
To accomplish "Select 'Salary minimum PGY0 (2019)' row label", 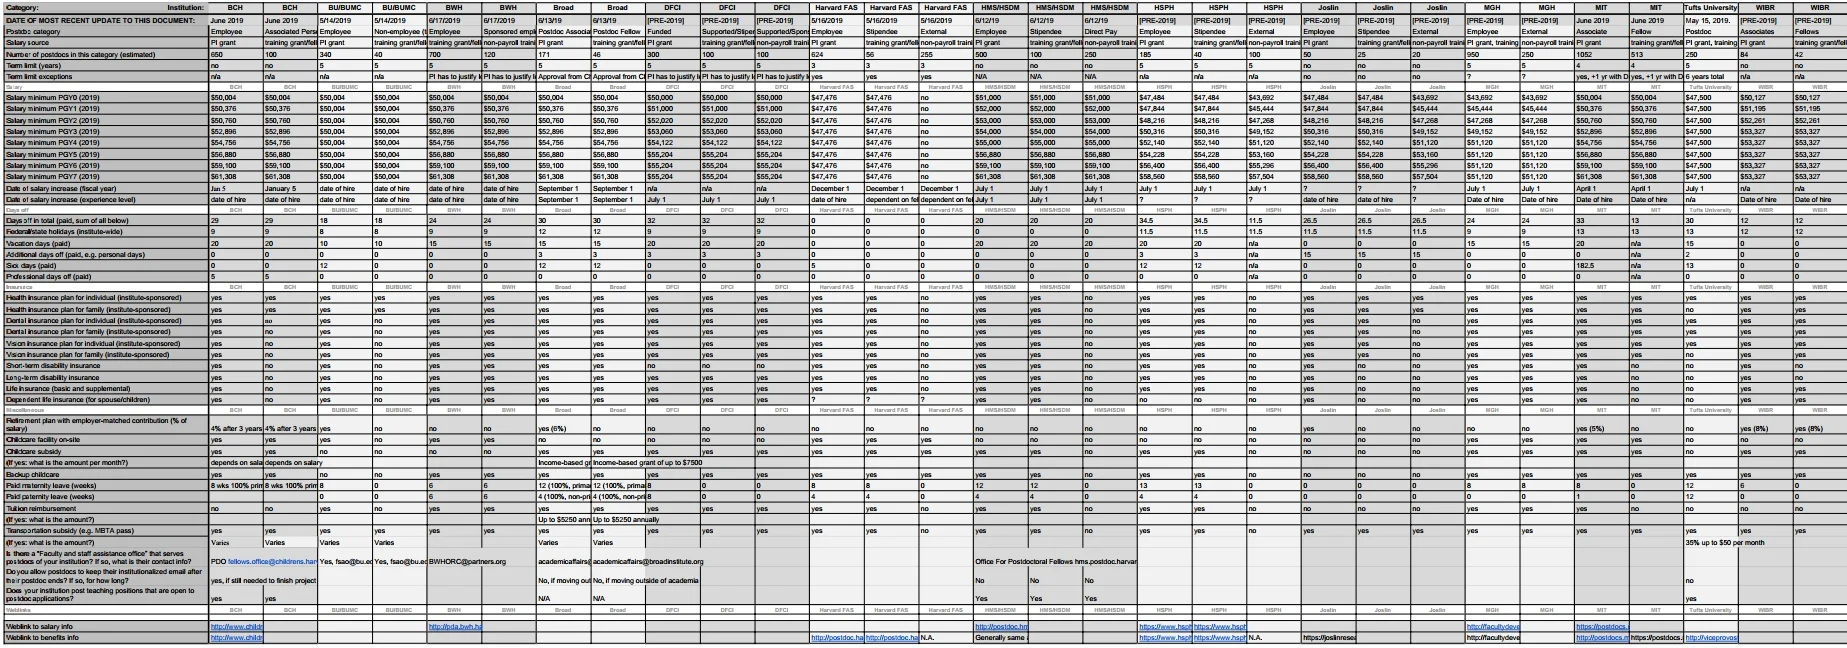I will (x=105, y=98).
